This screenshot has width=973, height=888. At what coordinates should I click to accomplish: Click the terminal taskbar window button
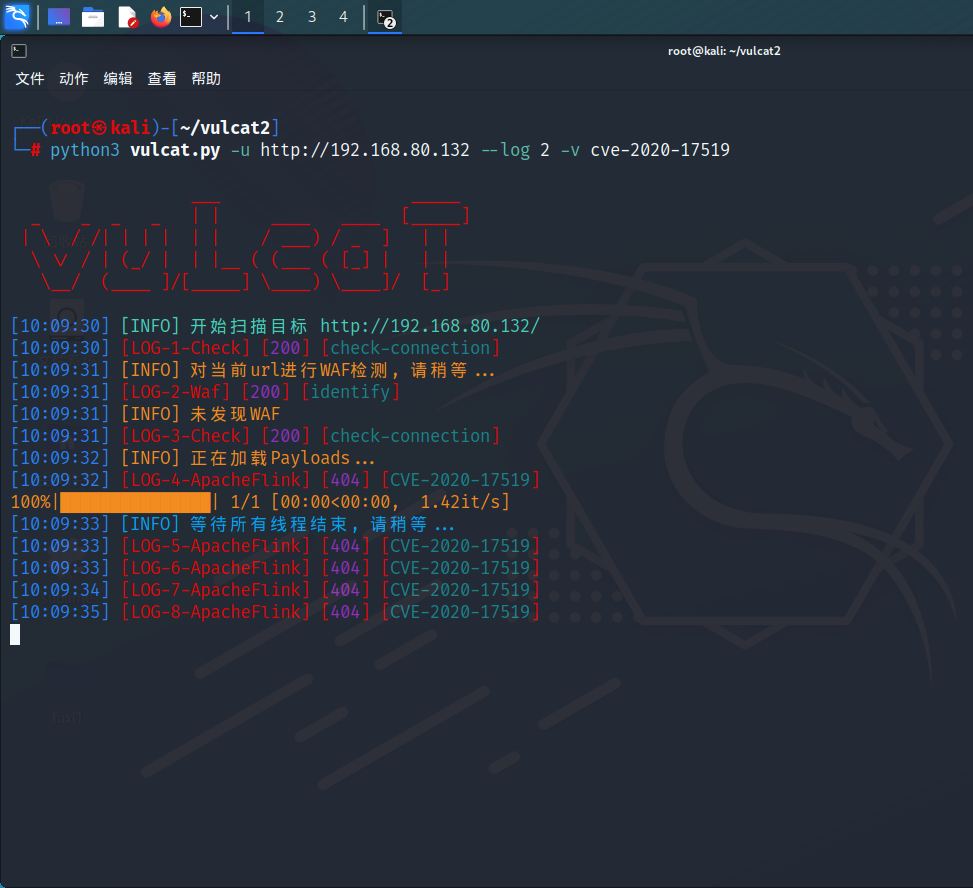(x=385, y=17)
